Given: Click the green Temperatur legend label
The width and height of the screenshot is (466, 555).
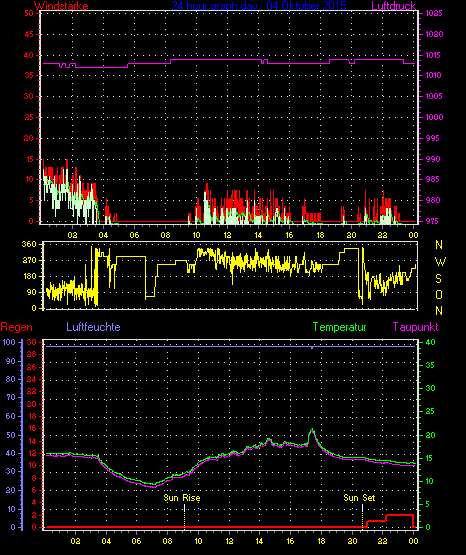Looking at the screenshot, I should click(339, 327).
